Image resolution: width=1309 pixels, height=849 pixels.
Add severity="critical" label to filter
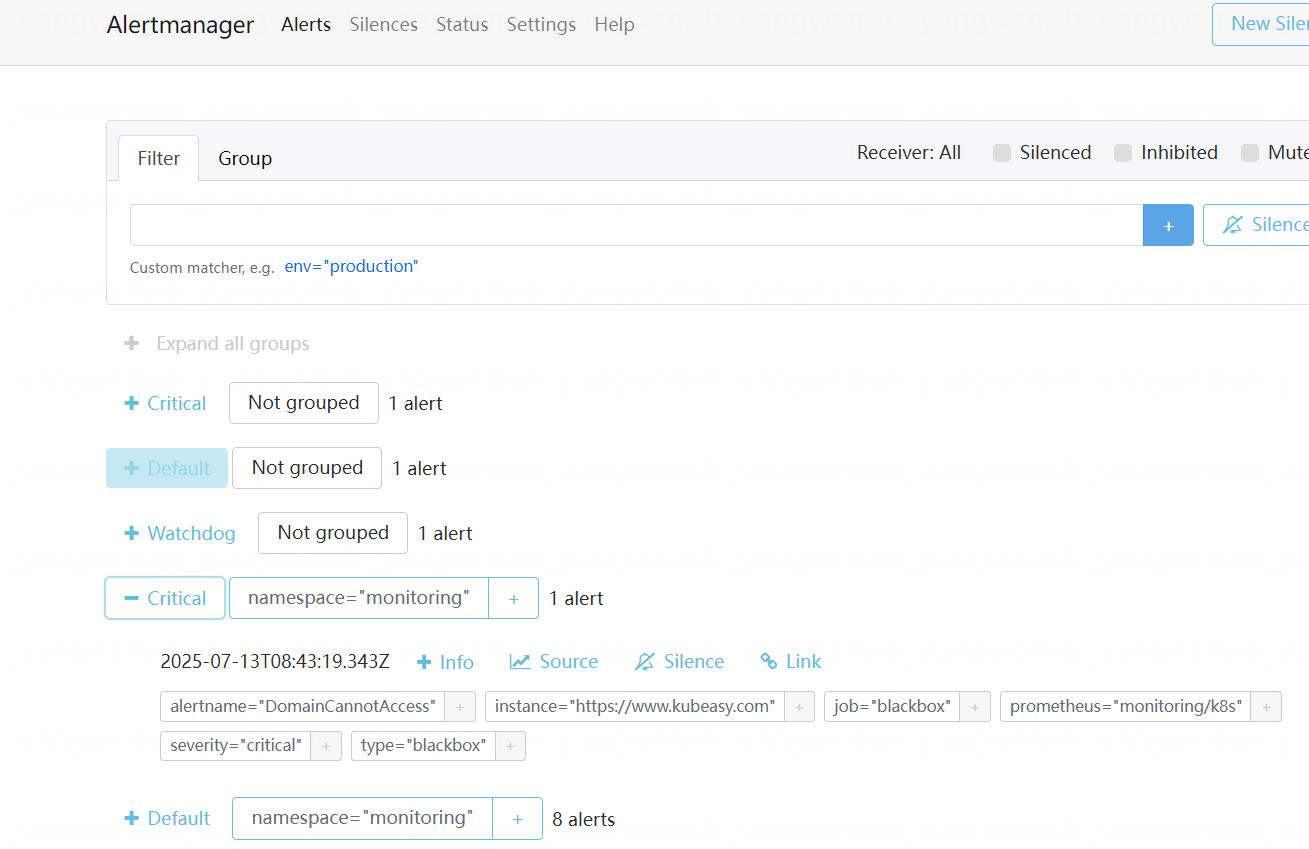pos(326,746)
